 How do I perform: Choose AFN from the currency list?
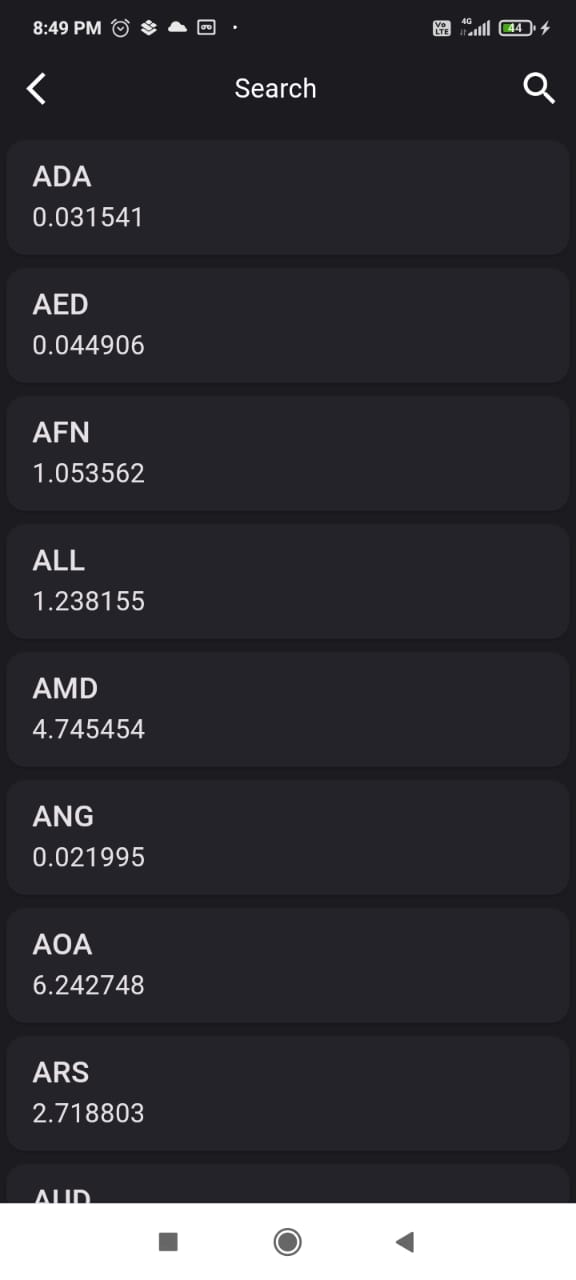288,452
